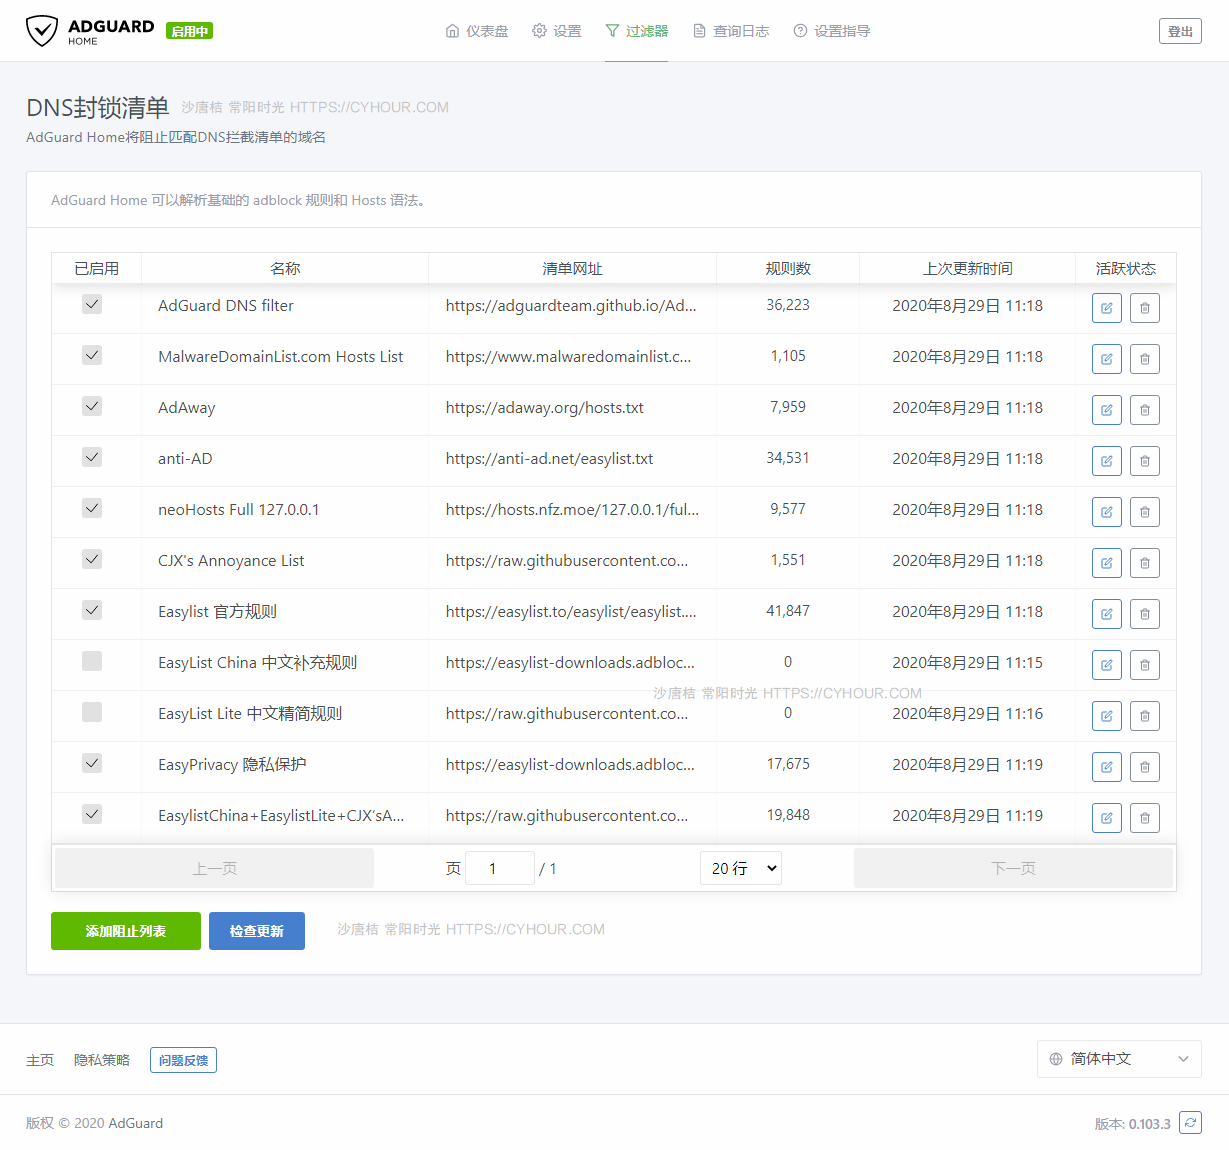
Task: Delete the neoHosts Full 127.0.0.1 entry
Action: tap(1145, 512)
